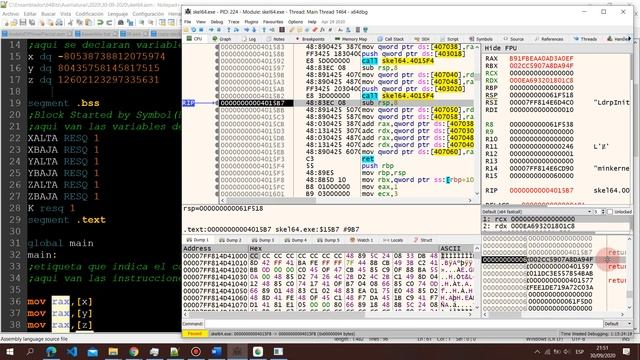
Task: Click the Chrome icon in the taskbar
Action: click(134, 351)
